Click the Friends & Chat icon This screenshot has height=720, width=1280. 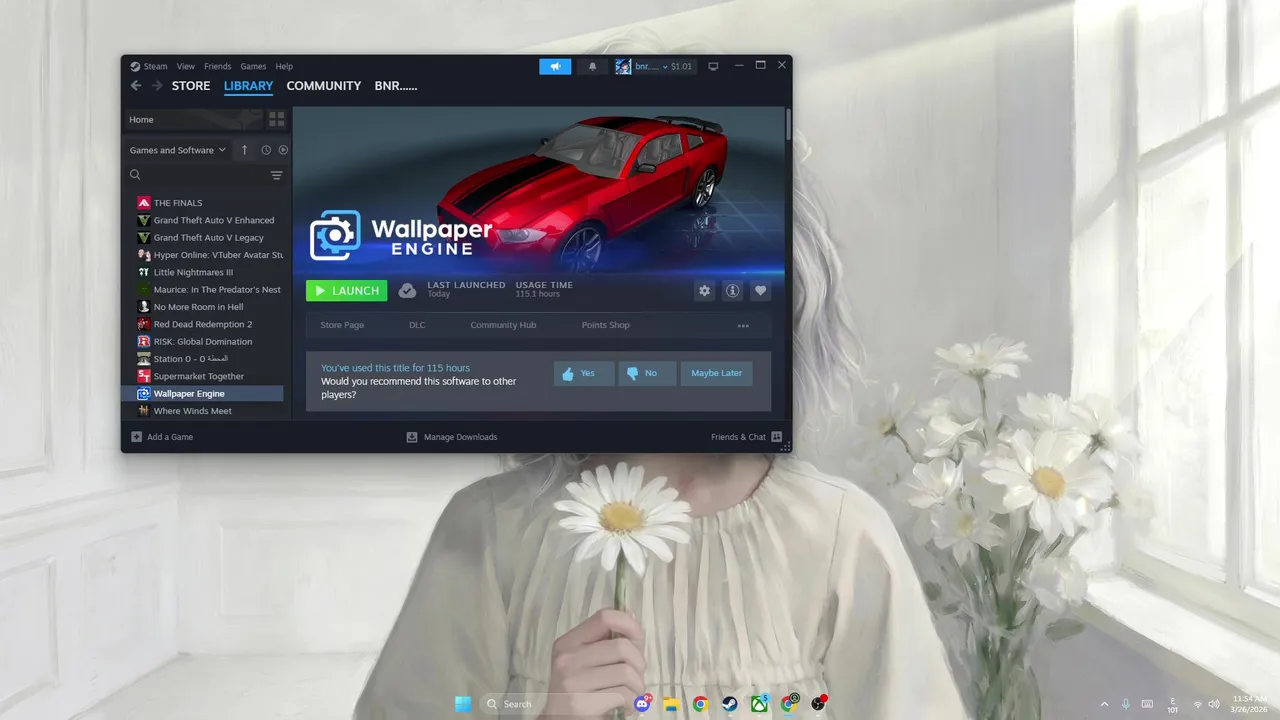click(777, 437)
